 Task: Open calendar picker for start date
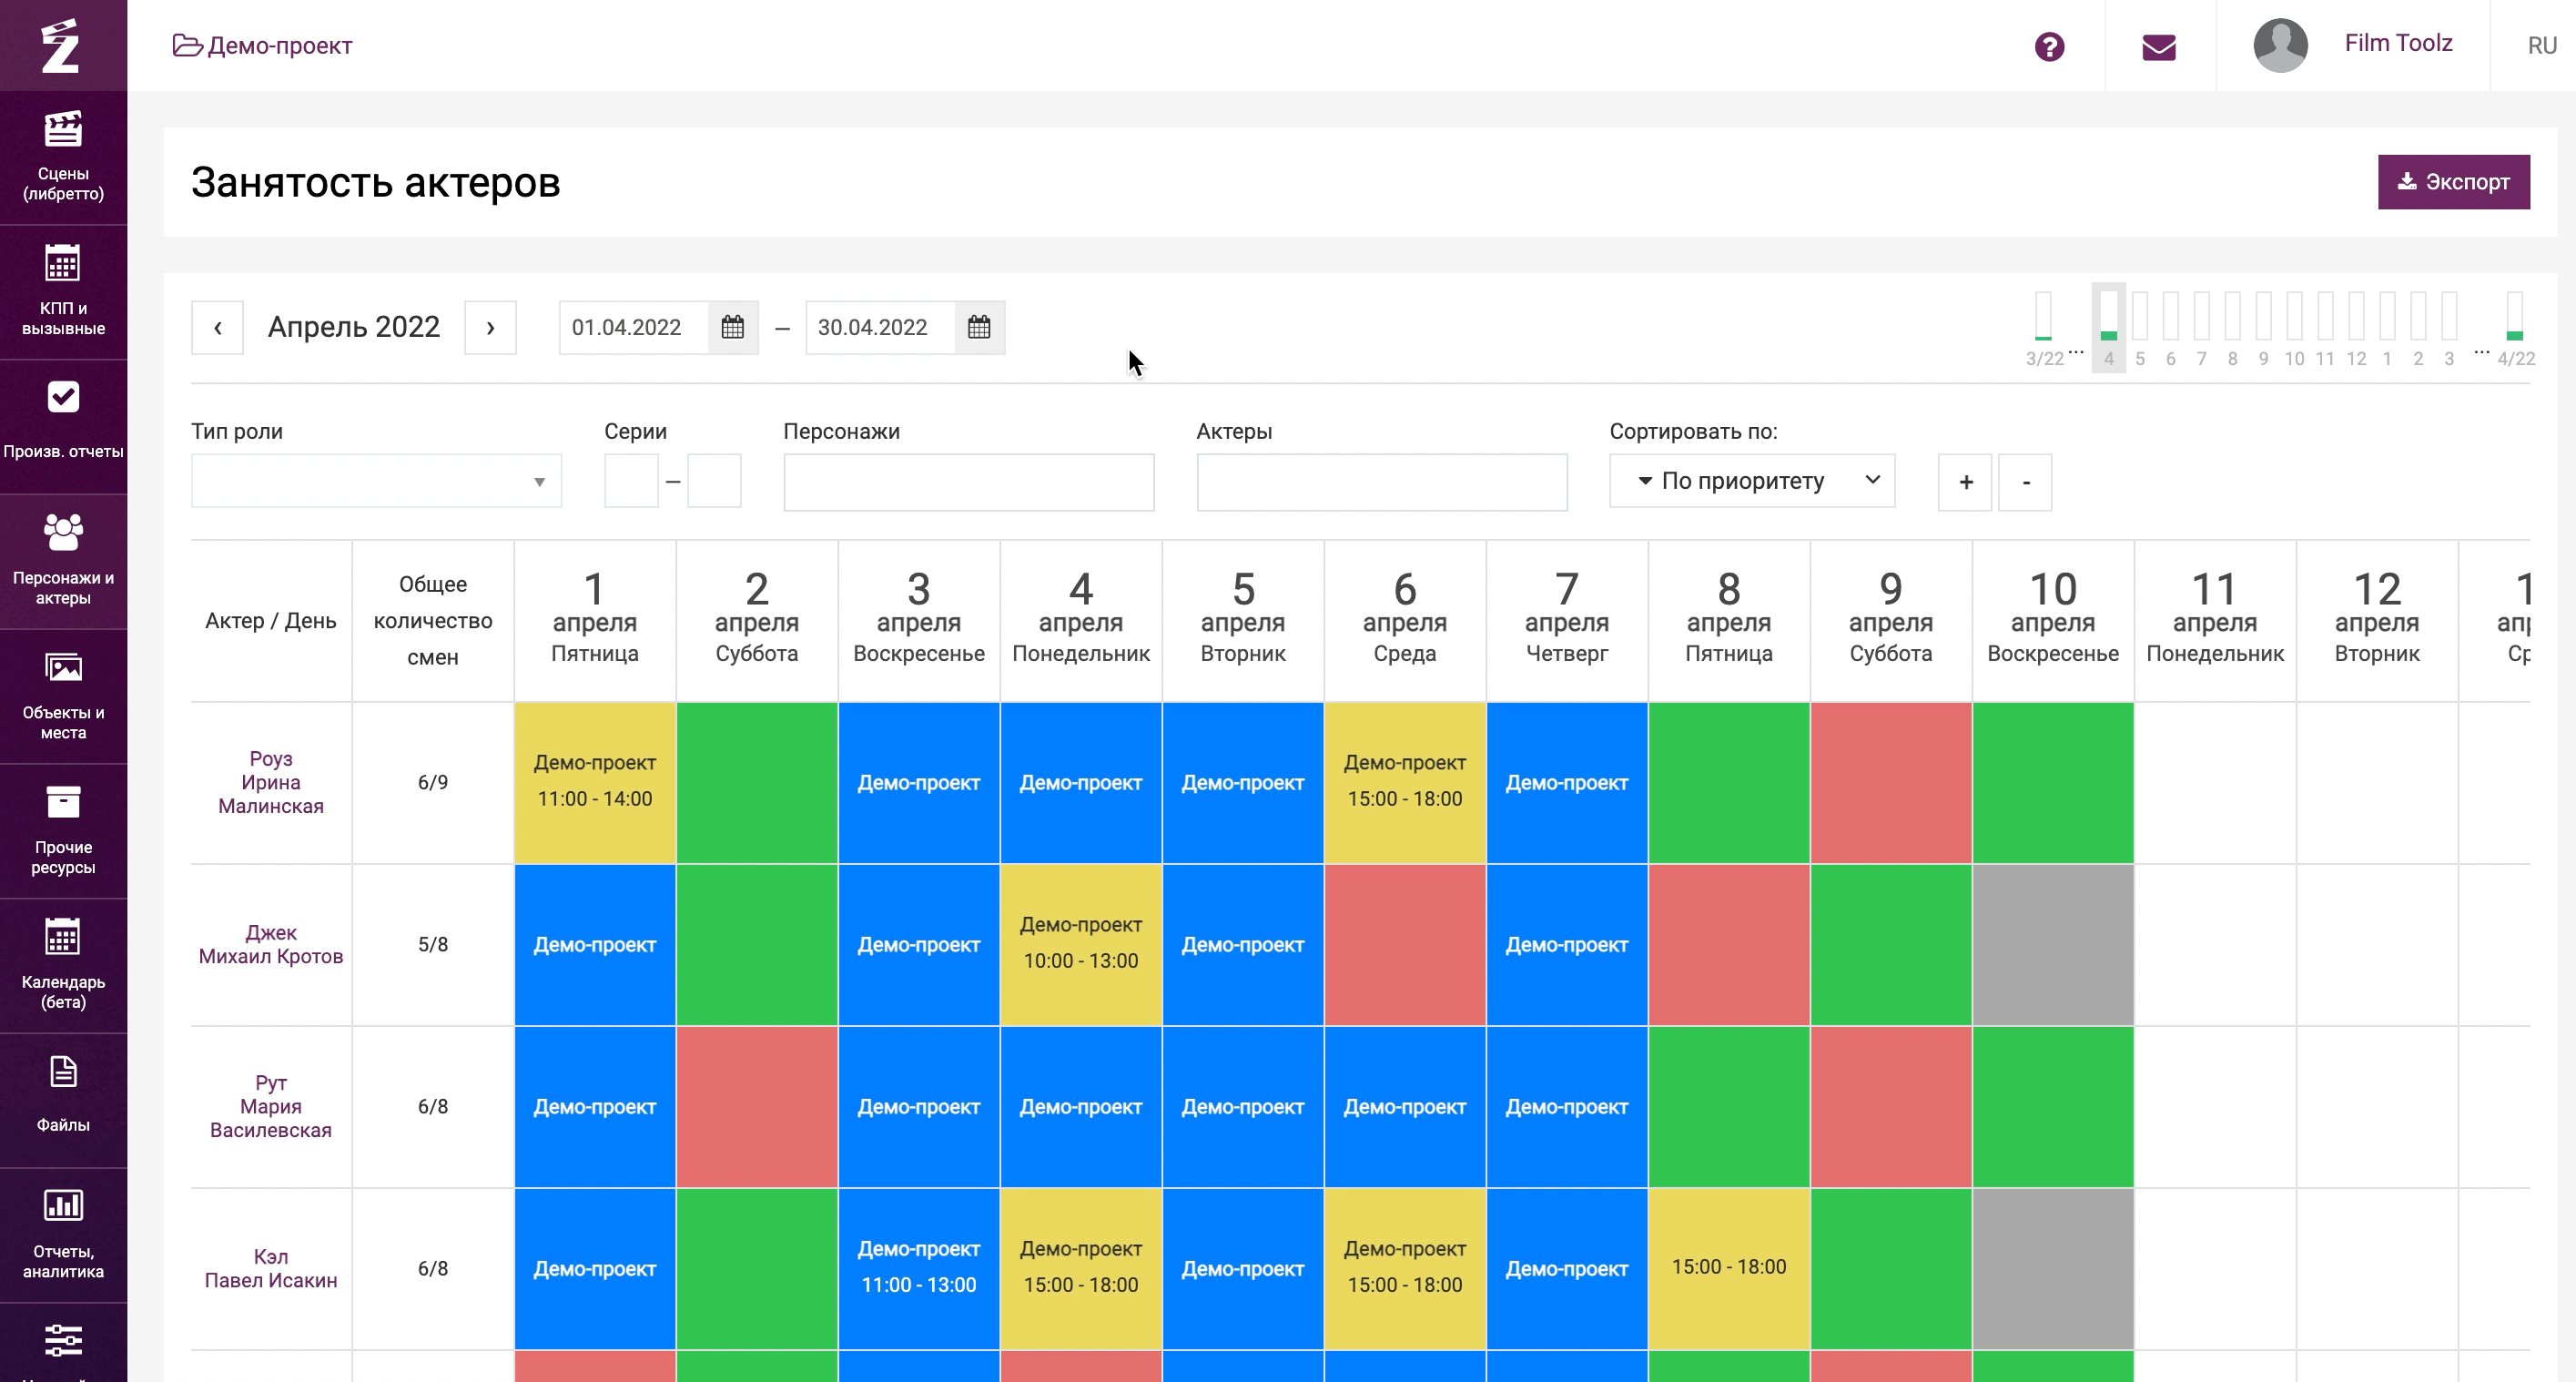(732, 327)
